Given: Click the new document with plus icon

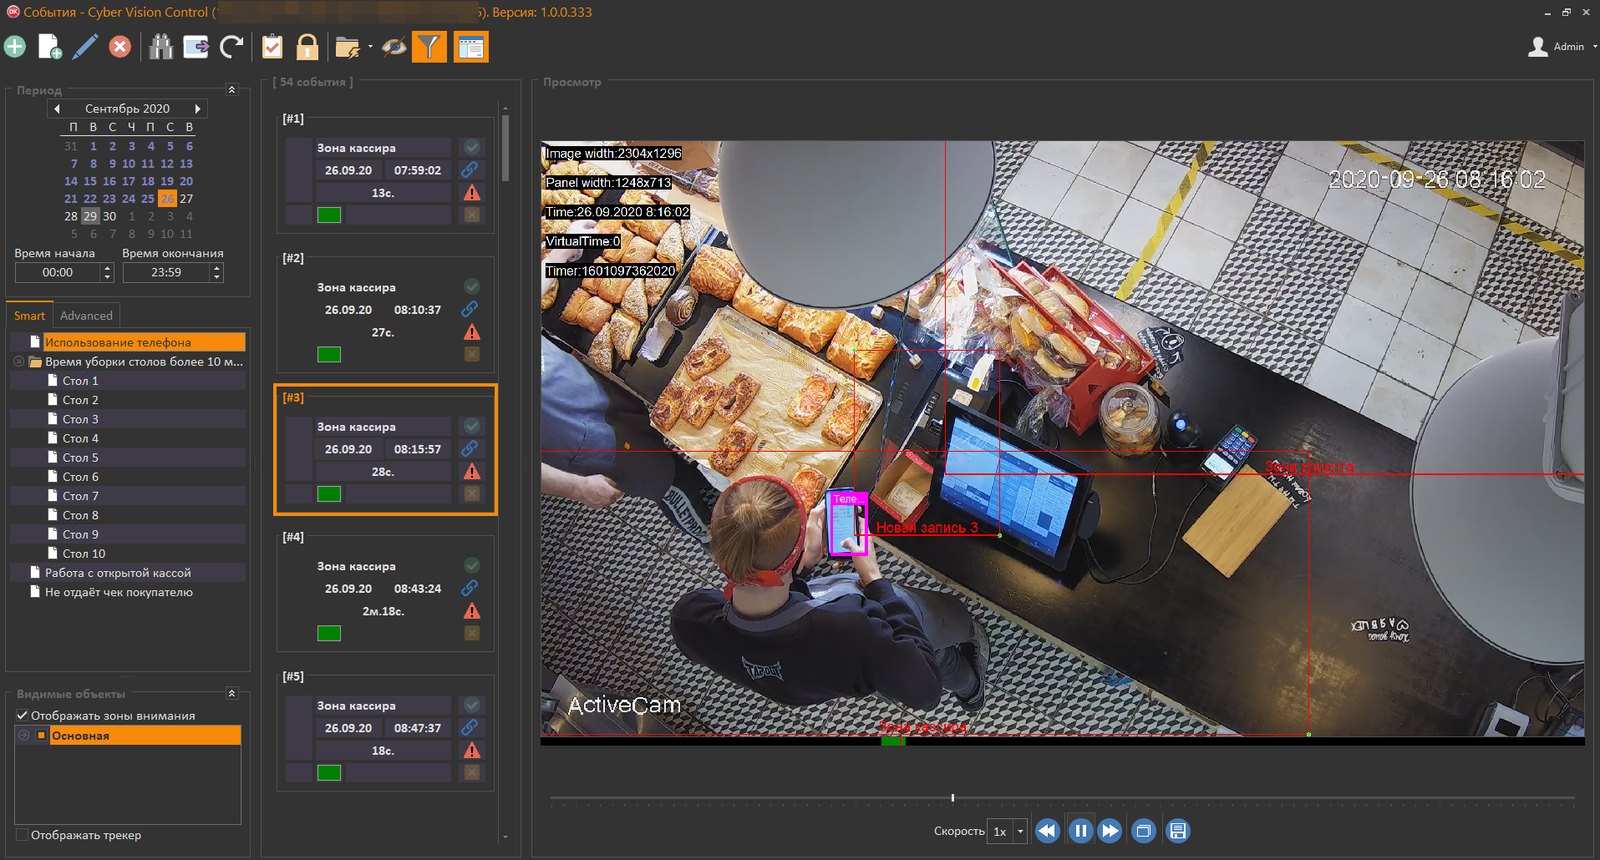Looking at the screenshot, I should pyautogui.click(x=49, y=47).
